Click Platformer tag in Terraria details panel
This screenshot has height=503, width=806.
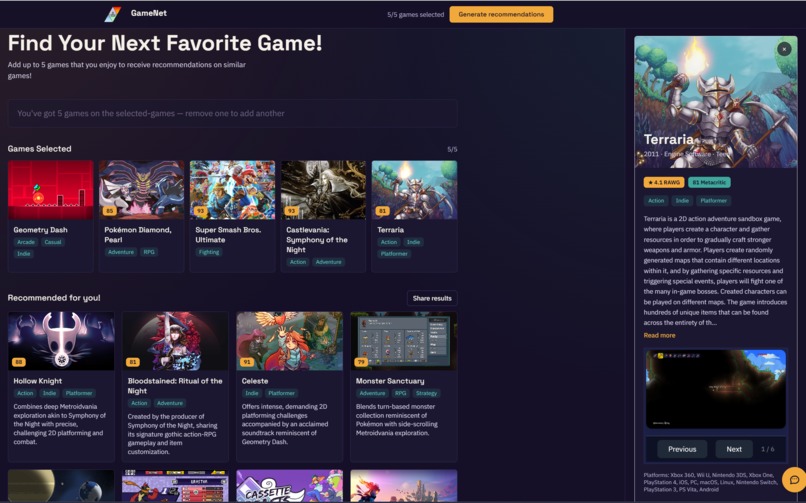[x=713, y=200]
